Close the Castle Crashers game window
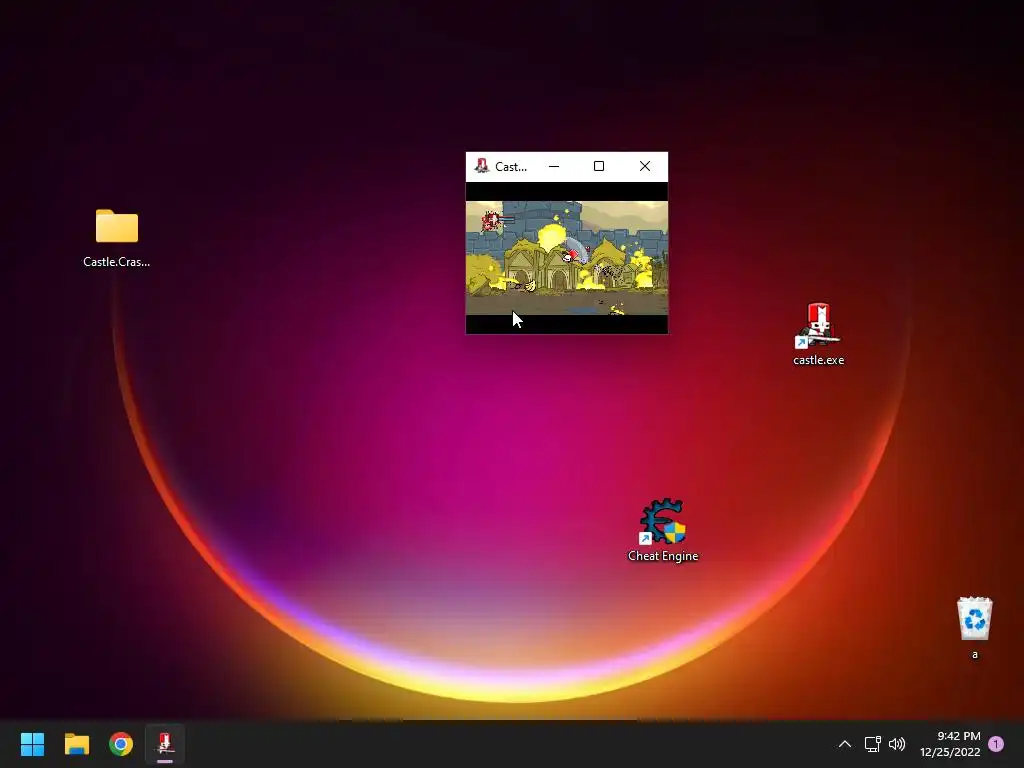The width and height of the screenshot is (1024, 768). coord(645,167)
